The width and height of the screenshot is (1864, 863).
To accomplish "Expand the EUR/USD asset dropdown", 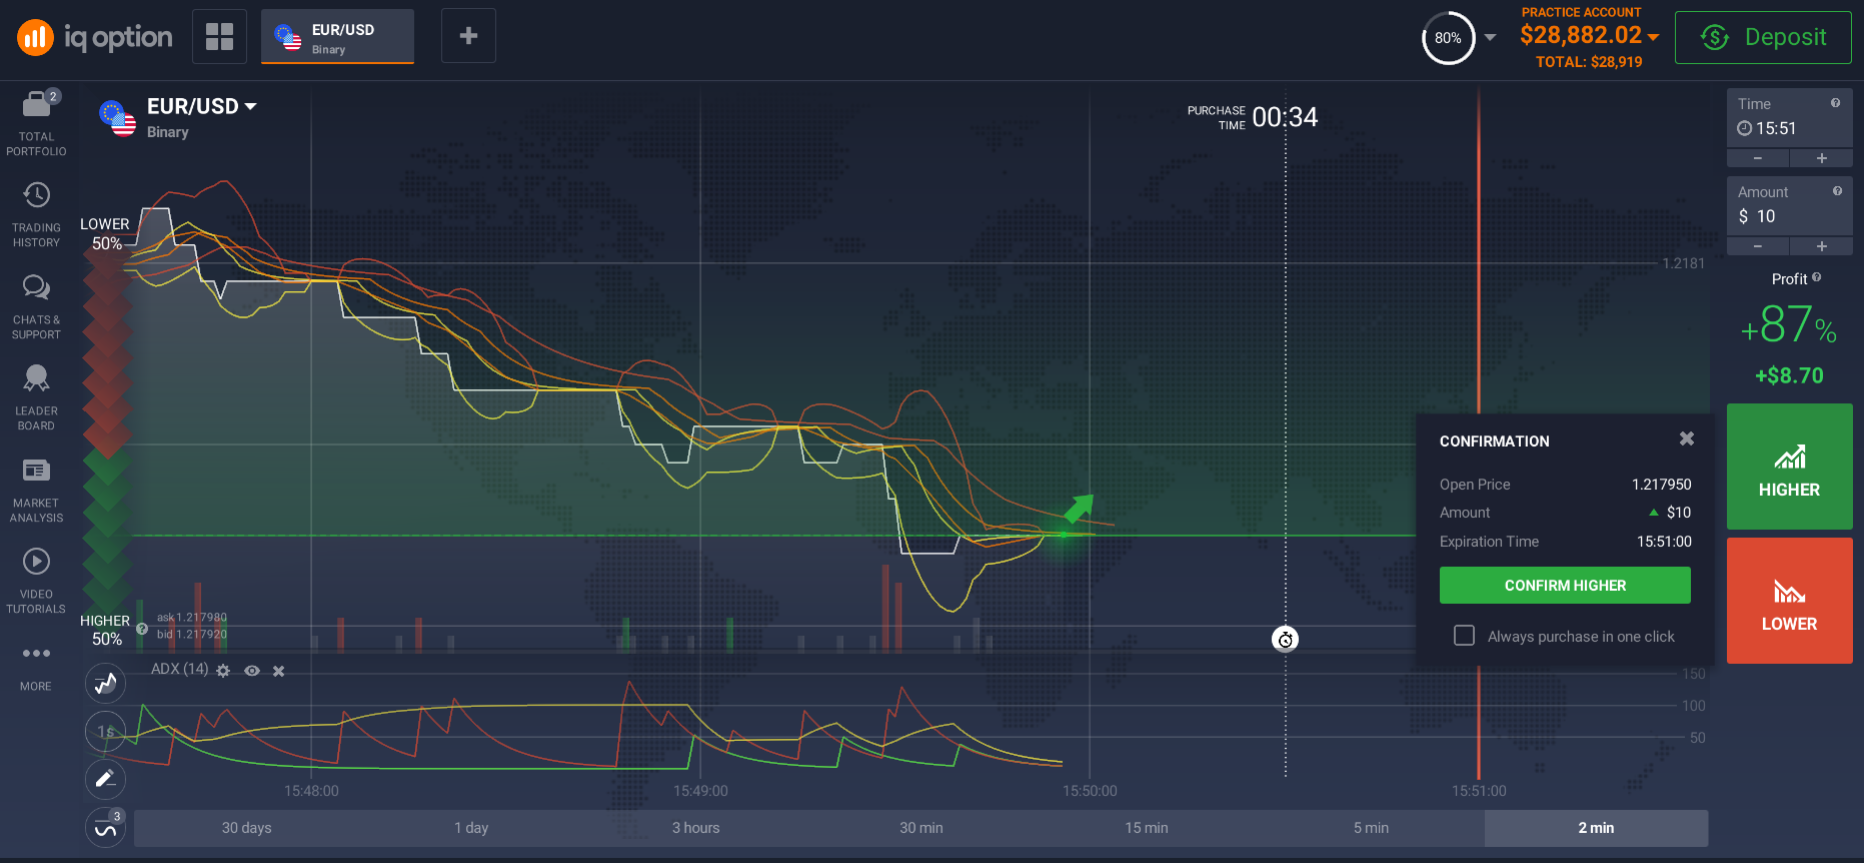I will tap(250, 106).
